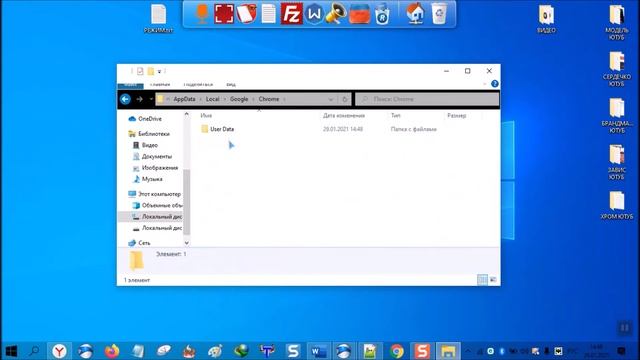Open the megaphone icon in the dock
This screenshot has height=360, width=640.
pos(336,13)
